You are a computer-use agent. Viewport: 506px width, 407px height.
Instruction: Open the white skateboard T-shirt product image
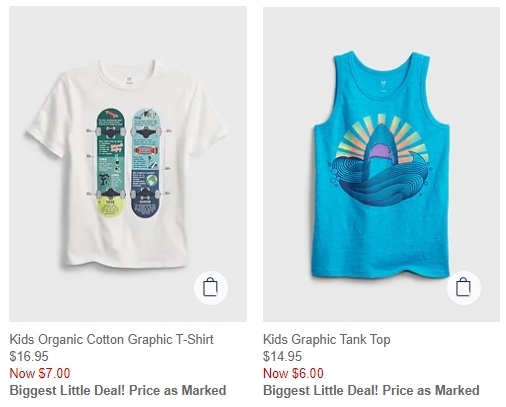point(128,164)
